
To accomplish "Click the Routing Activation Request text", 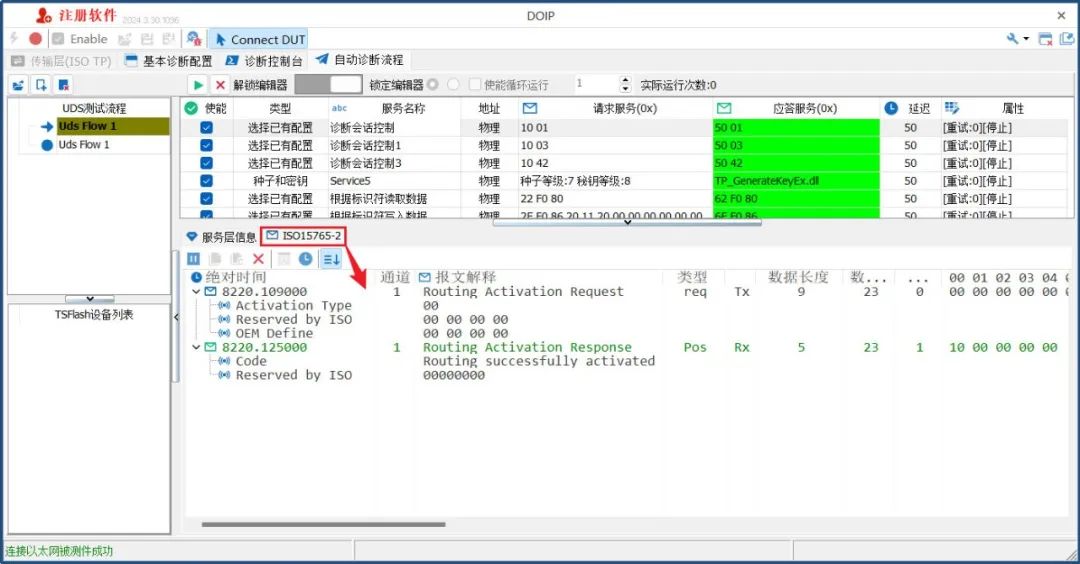I will [x=523, y=292].
